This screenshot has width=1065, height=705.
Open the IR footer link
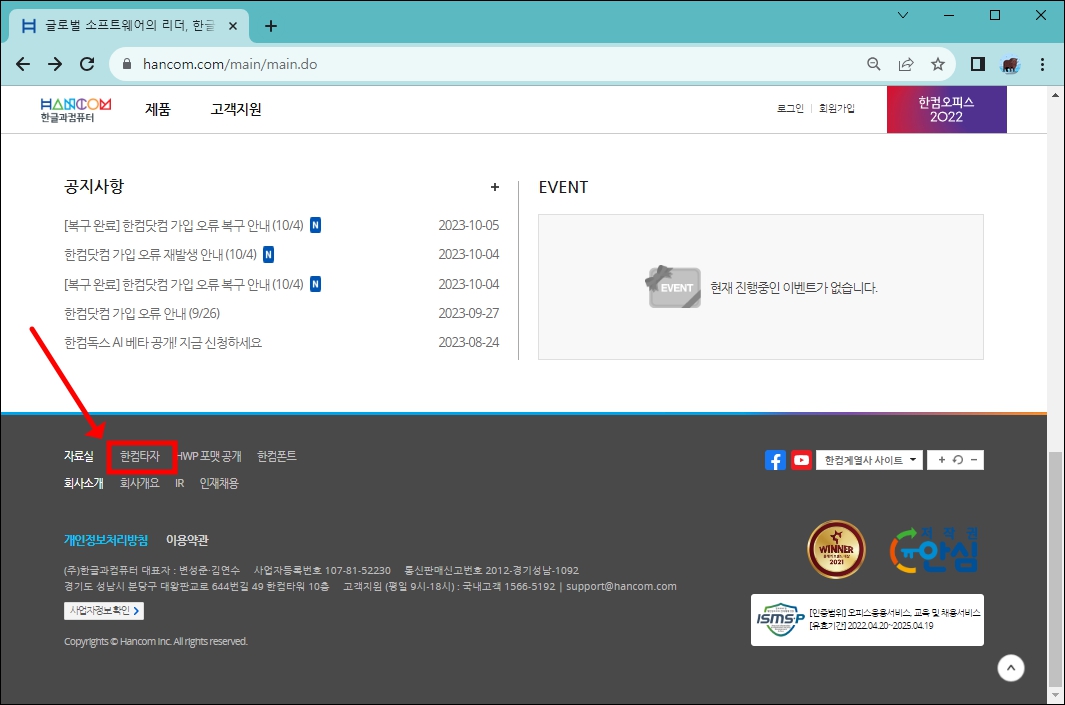coord(179,483)
